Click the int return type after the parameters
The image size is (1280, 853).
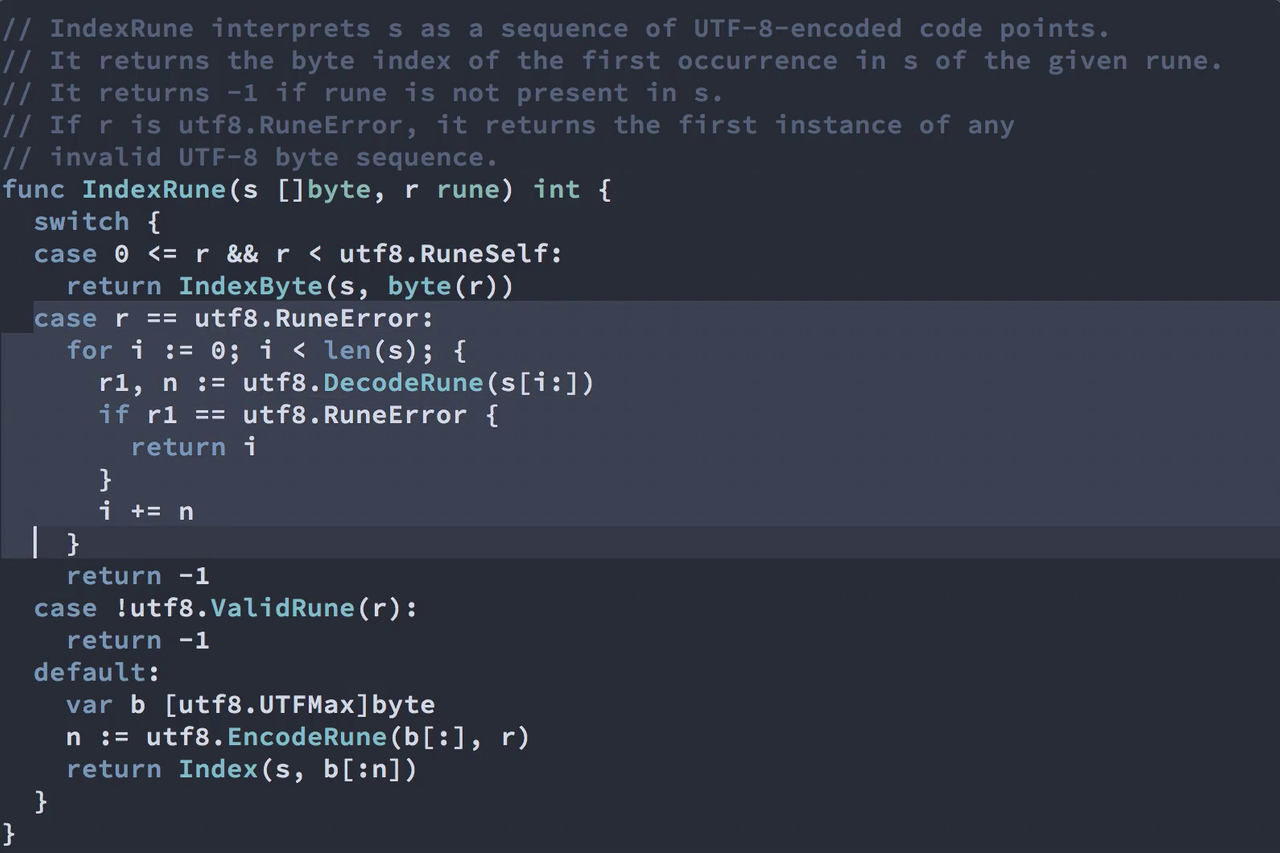tap(556, 189)
